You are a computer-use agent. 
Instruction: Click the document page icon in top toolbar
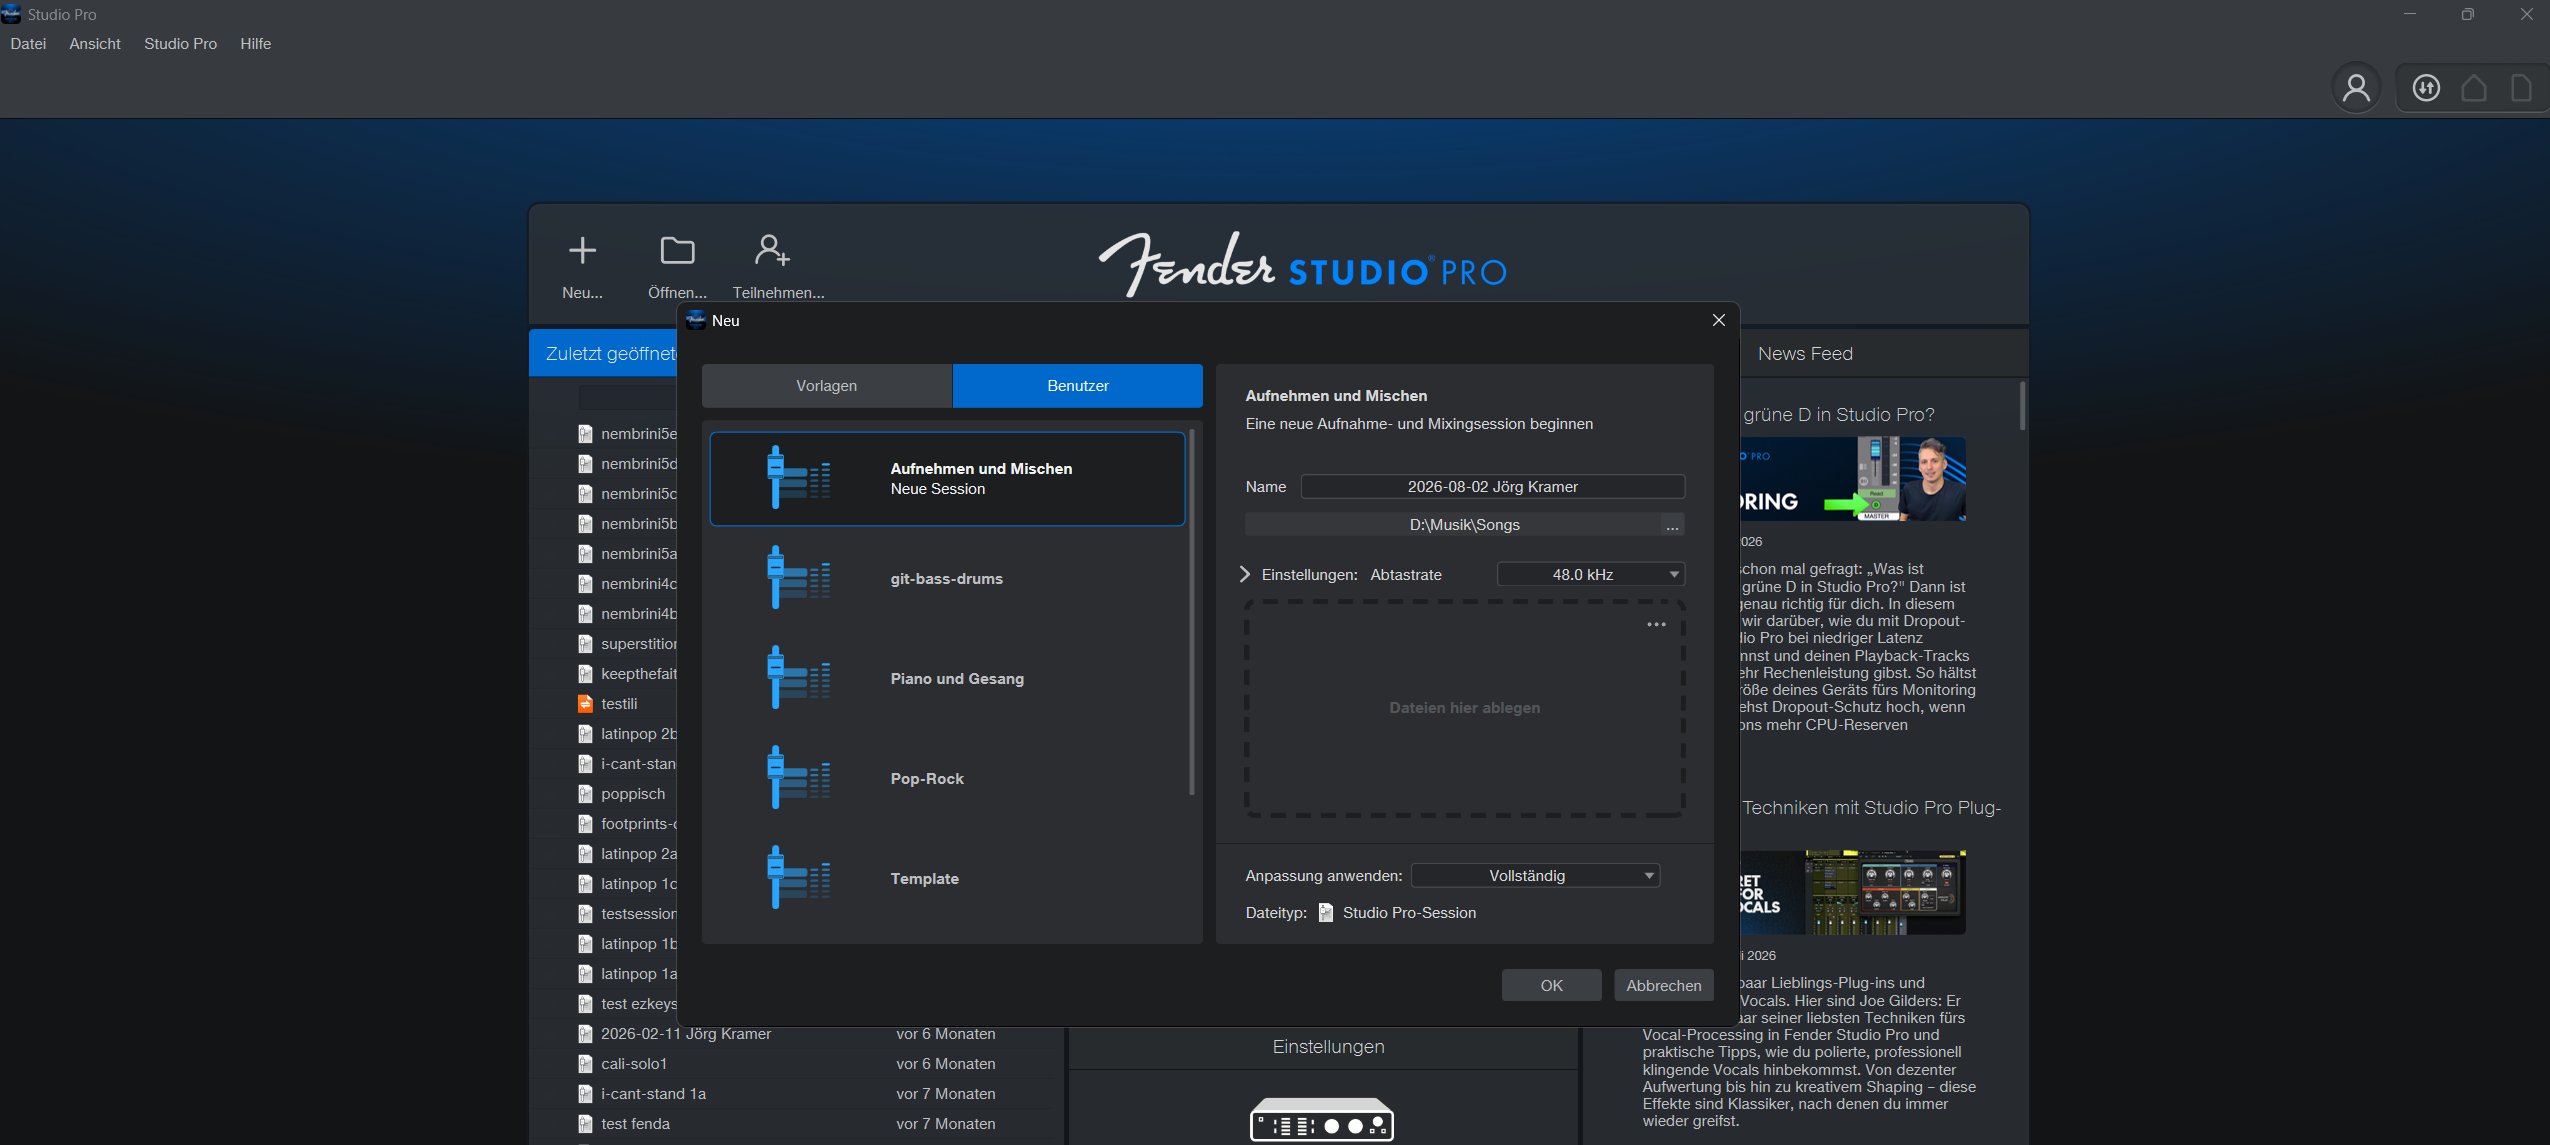(x=2521, y=88)
